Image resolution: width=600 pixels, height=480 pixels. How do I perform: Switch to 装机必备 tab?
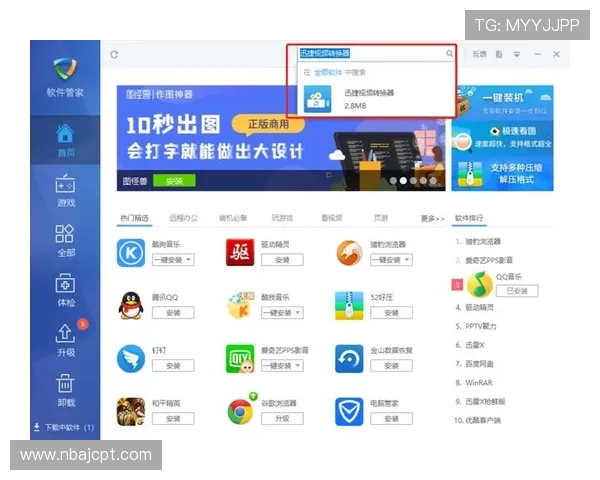click(233, 218)
